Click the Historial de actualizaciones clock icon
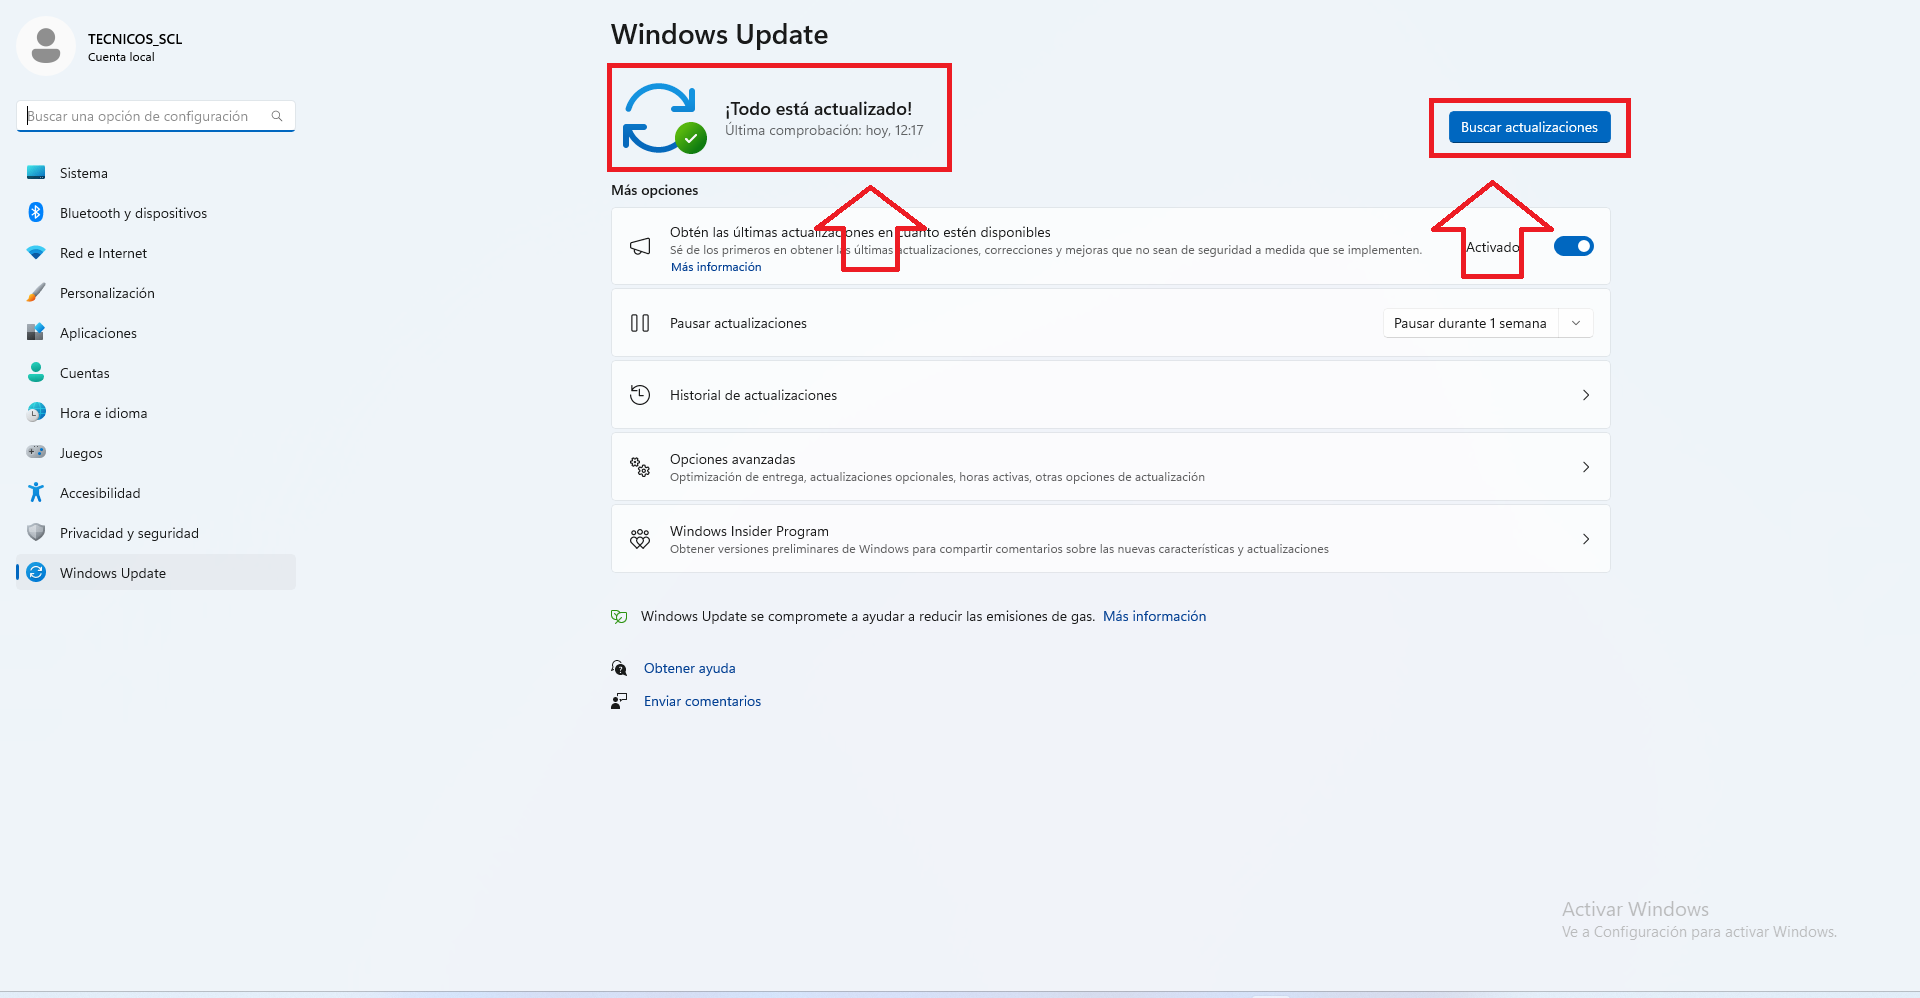Screen dimensions: 1920x998 [x=640, y=395]
